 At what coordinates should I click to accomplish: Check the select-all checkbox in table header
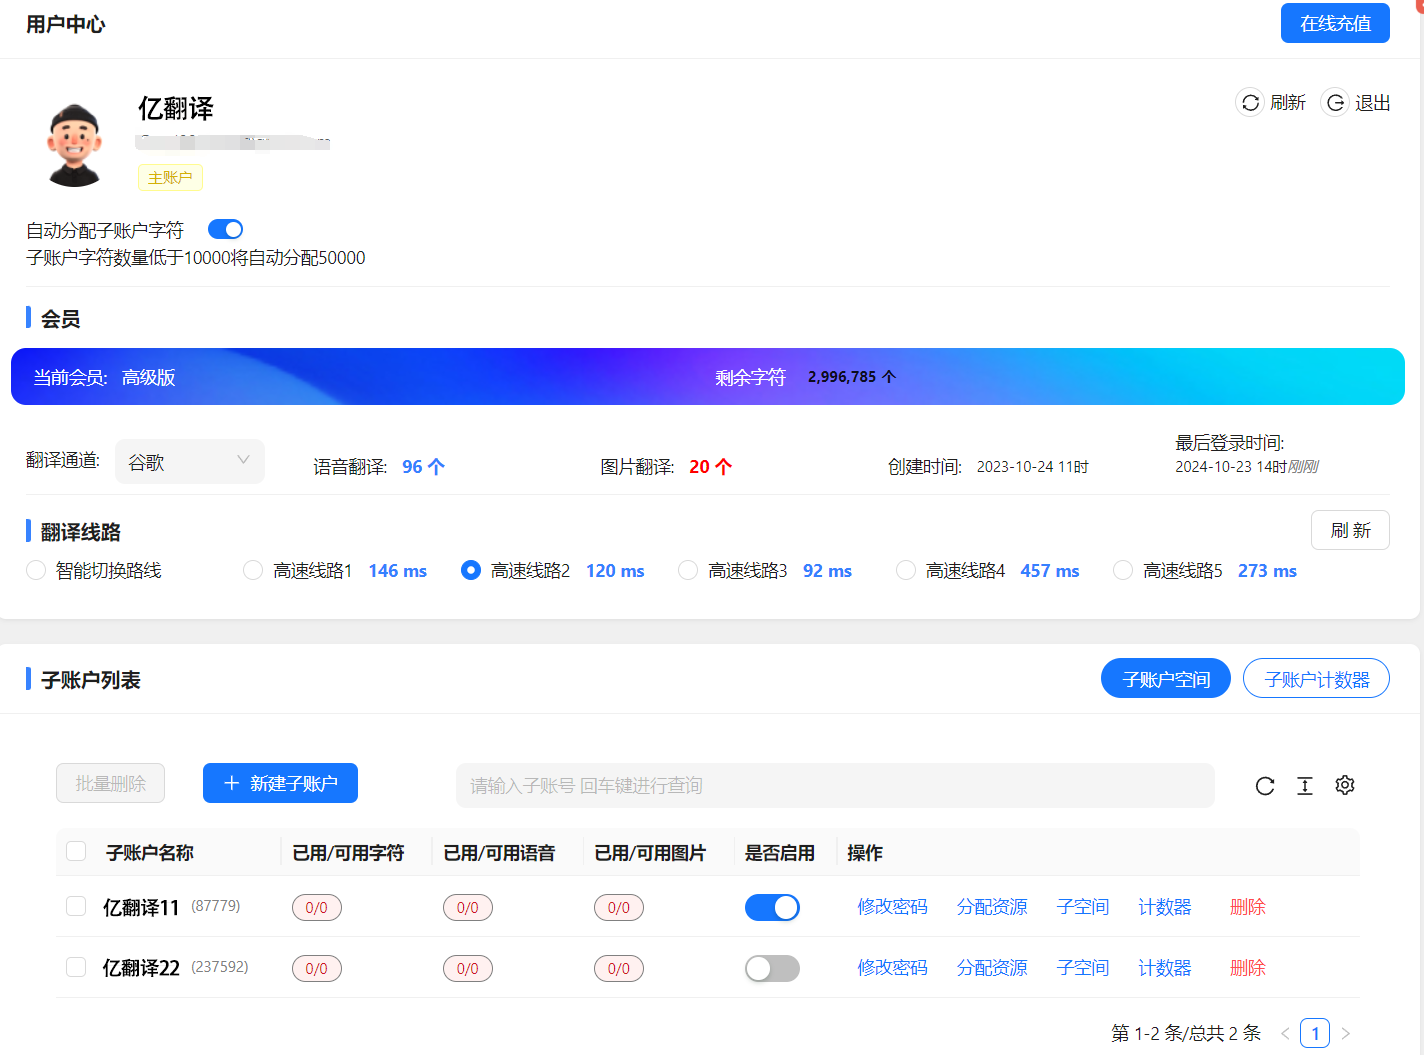76,851
